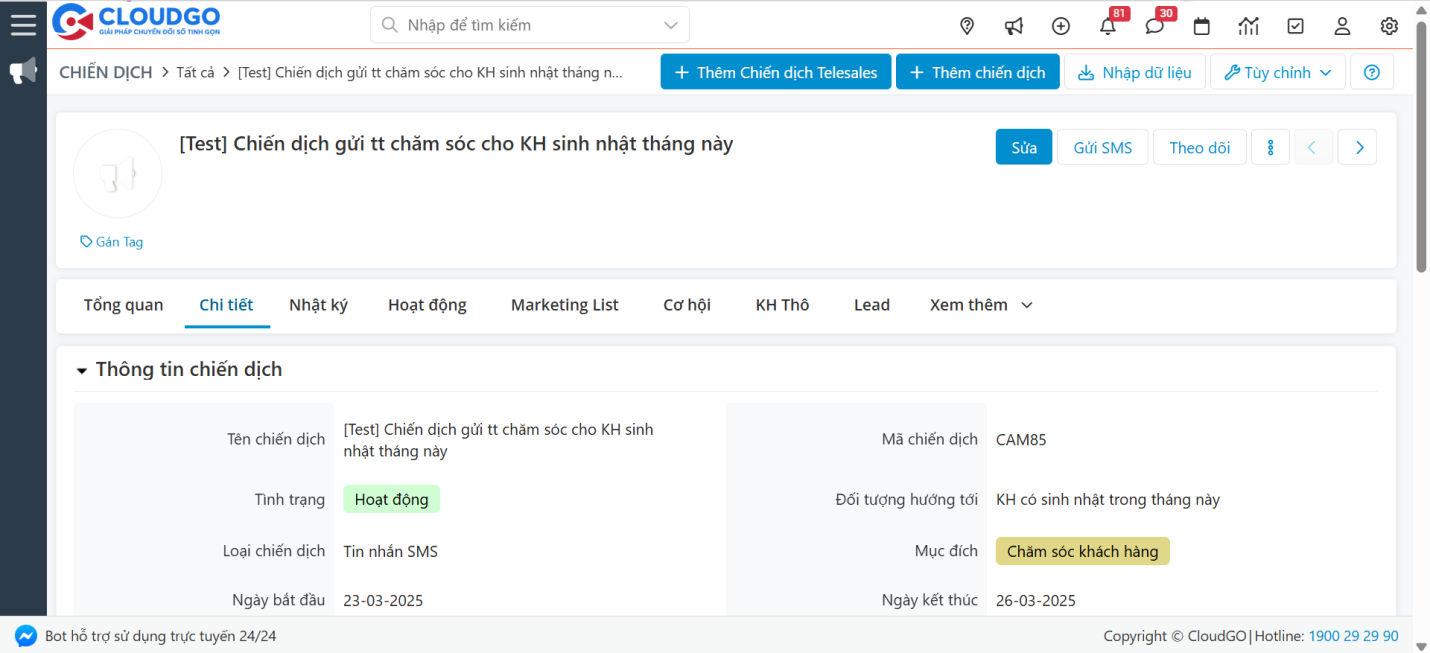Open the help question mark icon
The image size is (1430, 653).
[1372, 72]
